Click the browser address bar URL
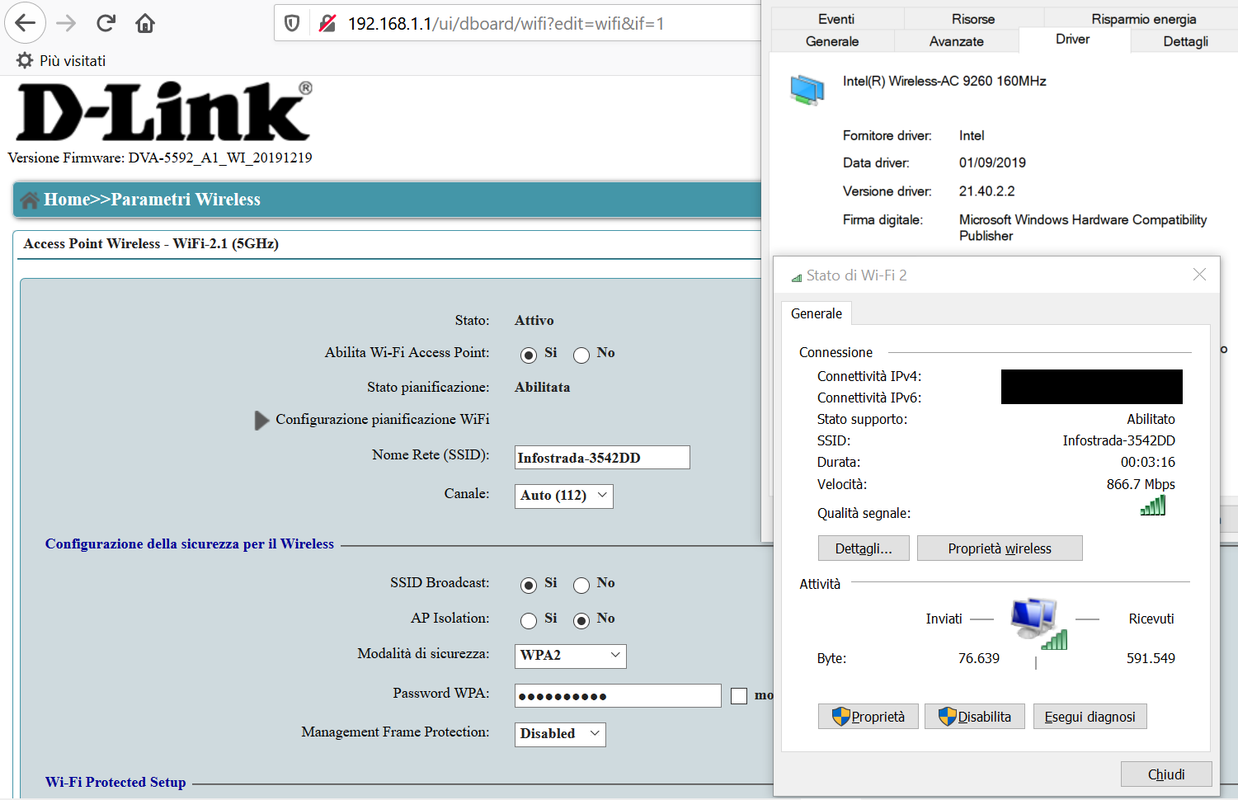This screenshot has height=800, width=1238. click(506, 23)
